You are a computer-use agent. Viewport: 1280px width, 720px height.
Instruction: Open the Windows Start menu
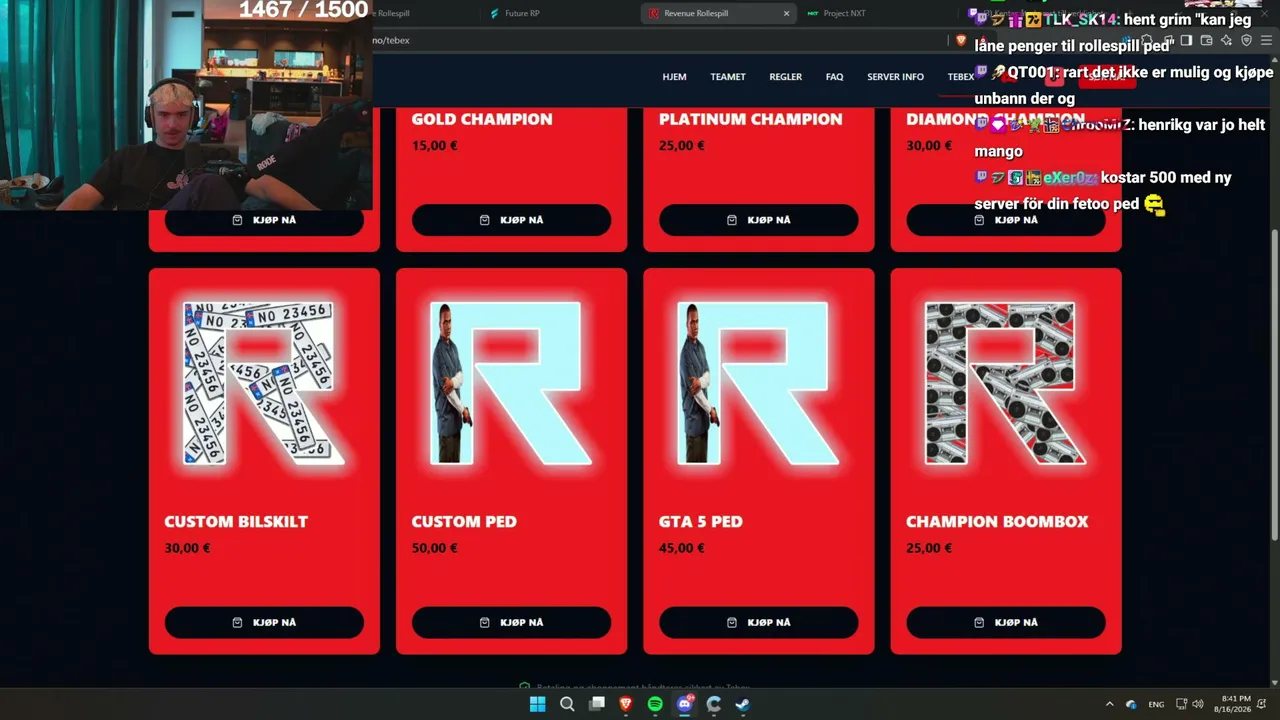pyautogui.click(x=537, y=704)
